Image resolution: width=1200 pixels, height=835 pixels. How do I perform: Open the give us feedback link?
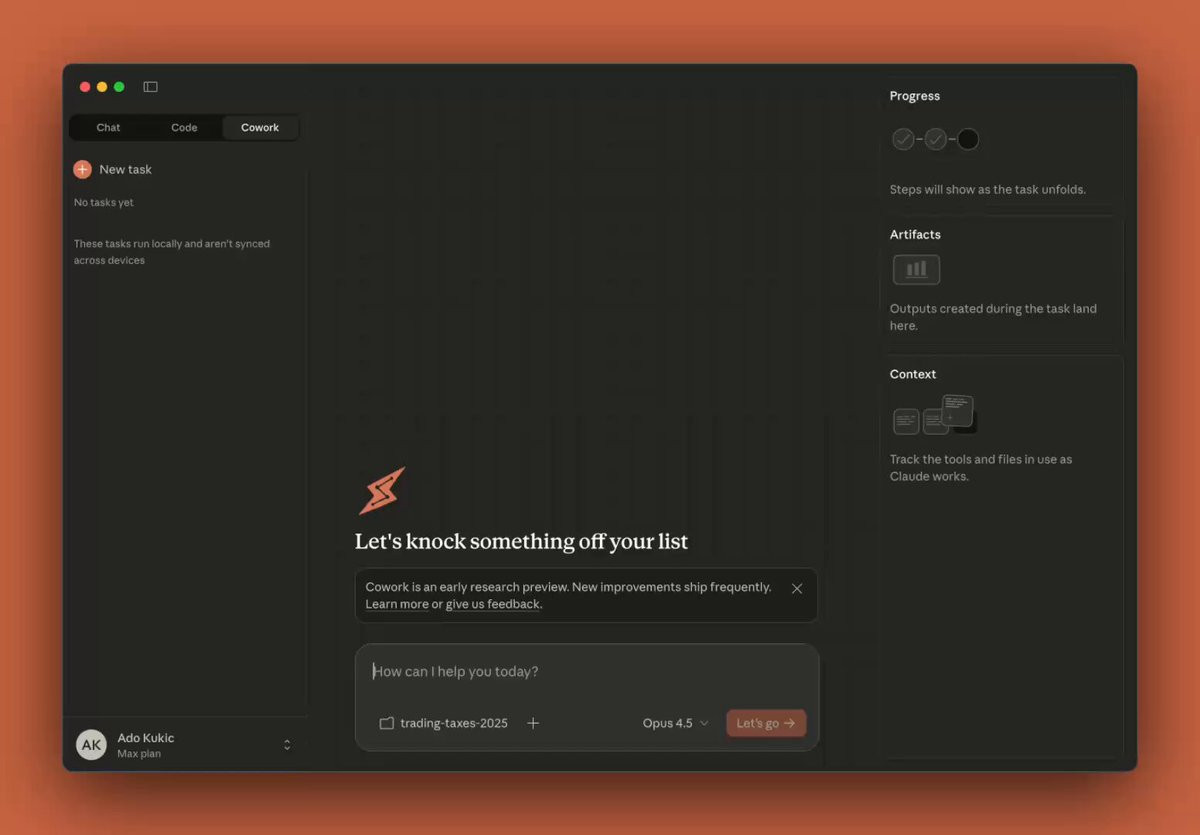493,604
